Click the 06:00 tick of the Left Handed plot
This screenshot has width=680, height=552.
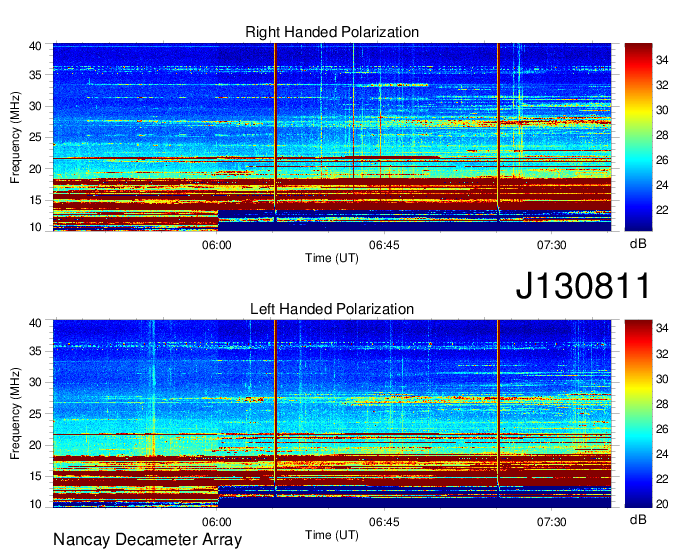216,522
